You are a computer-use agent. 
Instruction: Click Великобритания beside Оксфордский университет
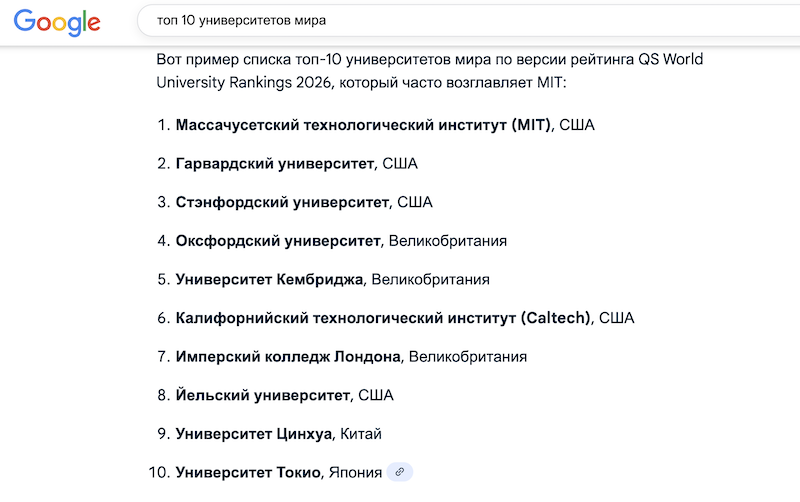tap(448, 241)
